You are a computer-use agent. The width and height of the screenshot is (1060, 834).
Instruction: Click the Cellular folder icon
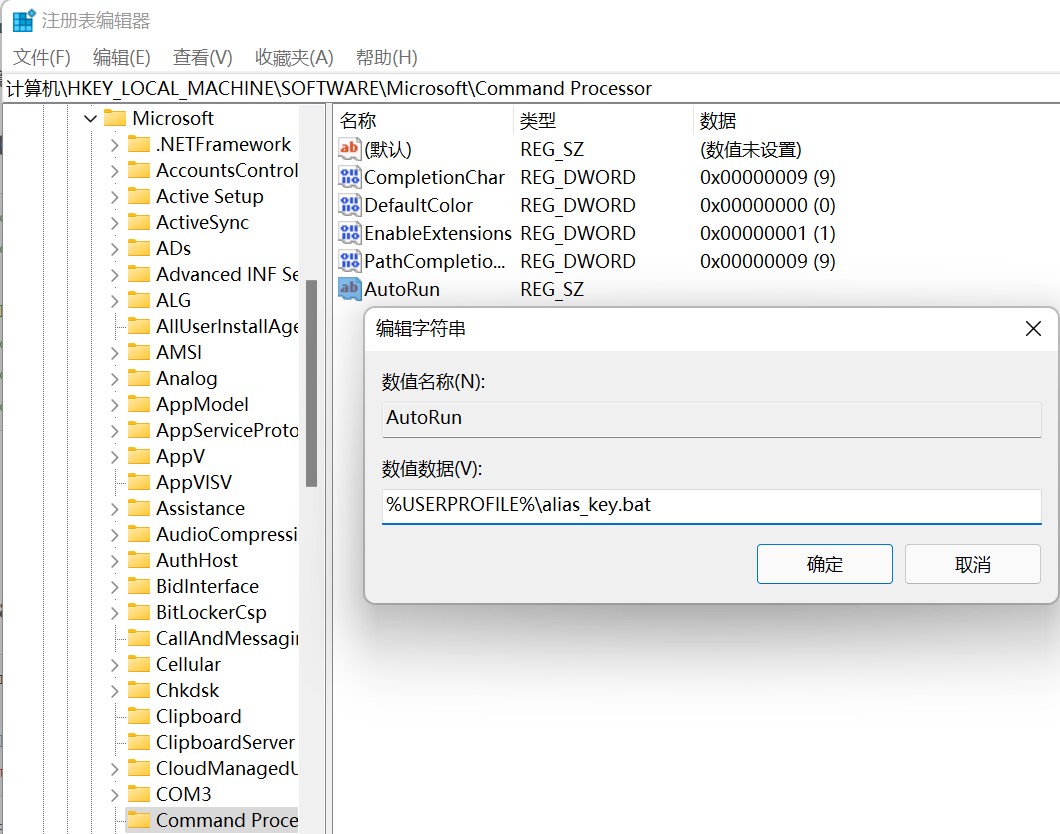[139, 664]
